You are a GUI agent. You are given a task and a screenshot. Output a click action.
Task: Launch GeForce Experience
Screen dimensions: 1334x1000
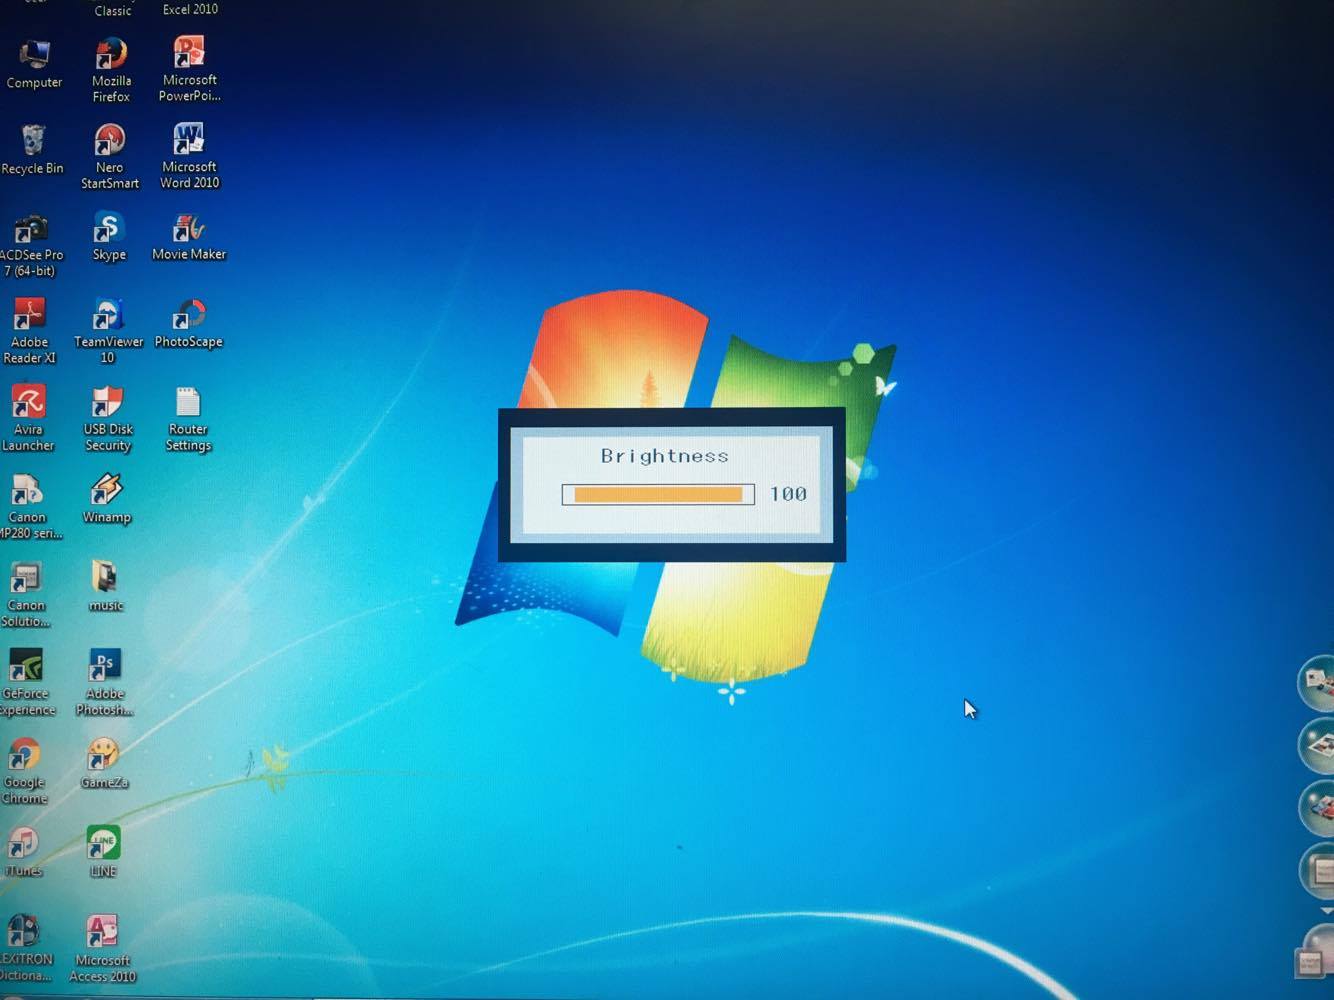click(27, 683)
